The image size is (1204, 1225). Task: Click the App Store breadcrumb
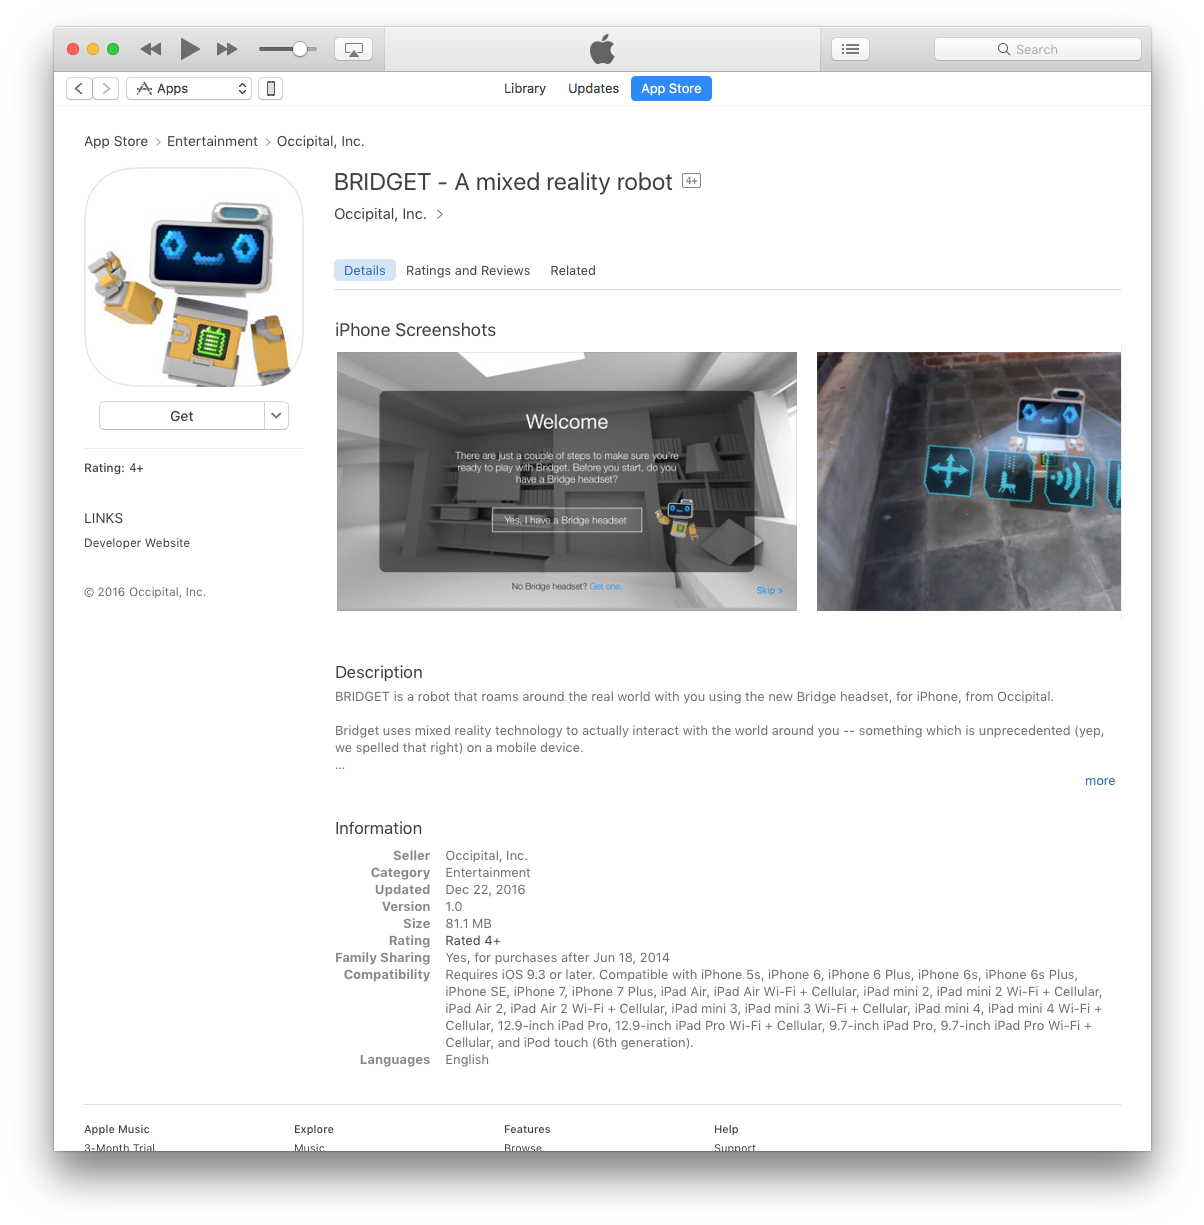[116, 142]
